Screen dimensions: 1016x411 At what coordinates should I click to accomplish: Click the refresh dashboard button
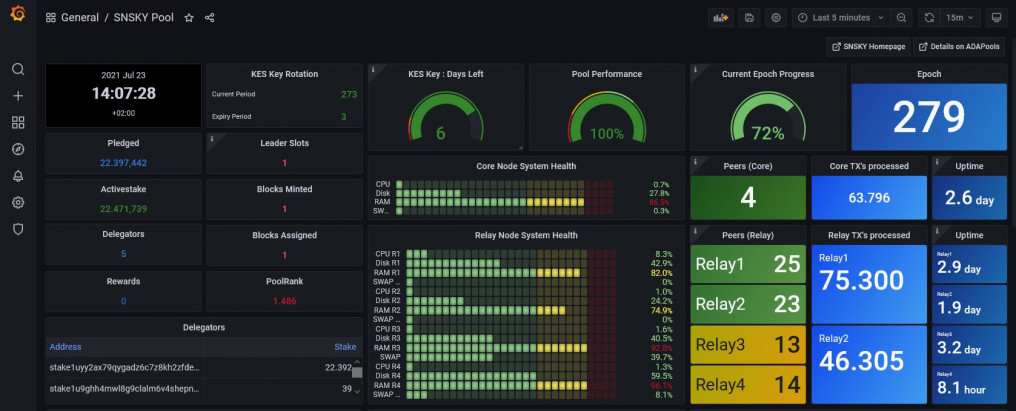[x=929, y=18]
